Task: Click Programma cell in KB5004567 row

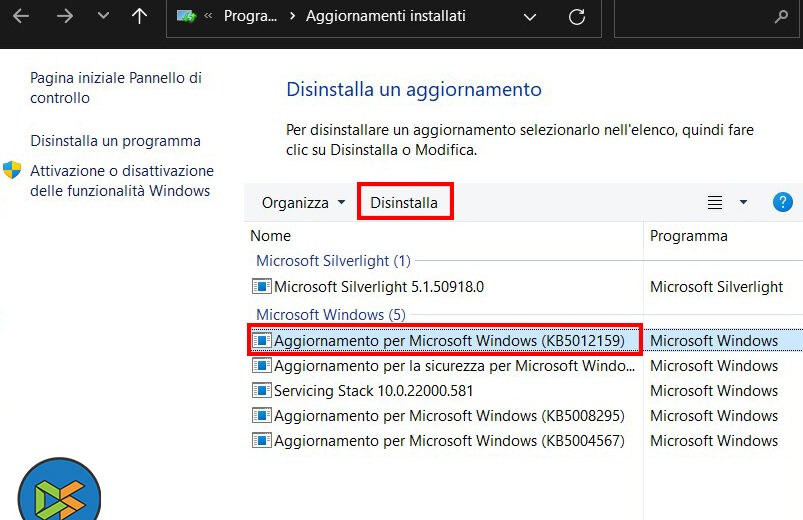Action: 714,441
